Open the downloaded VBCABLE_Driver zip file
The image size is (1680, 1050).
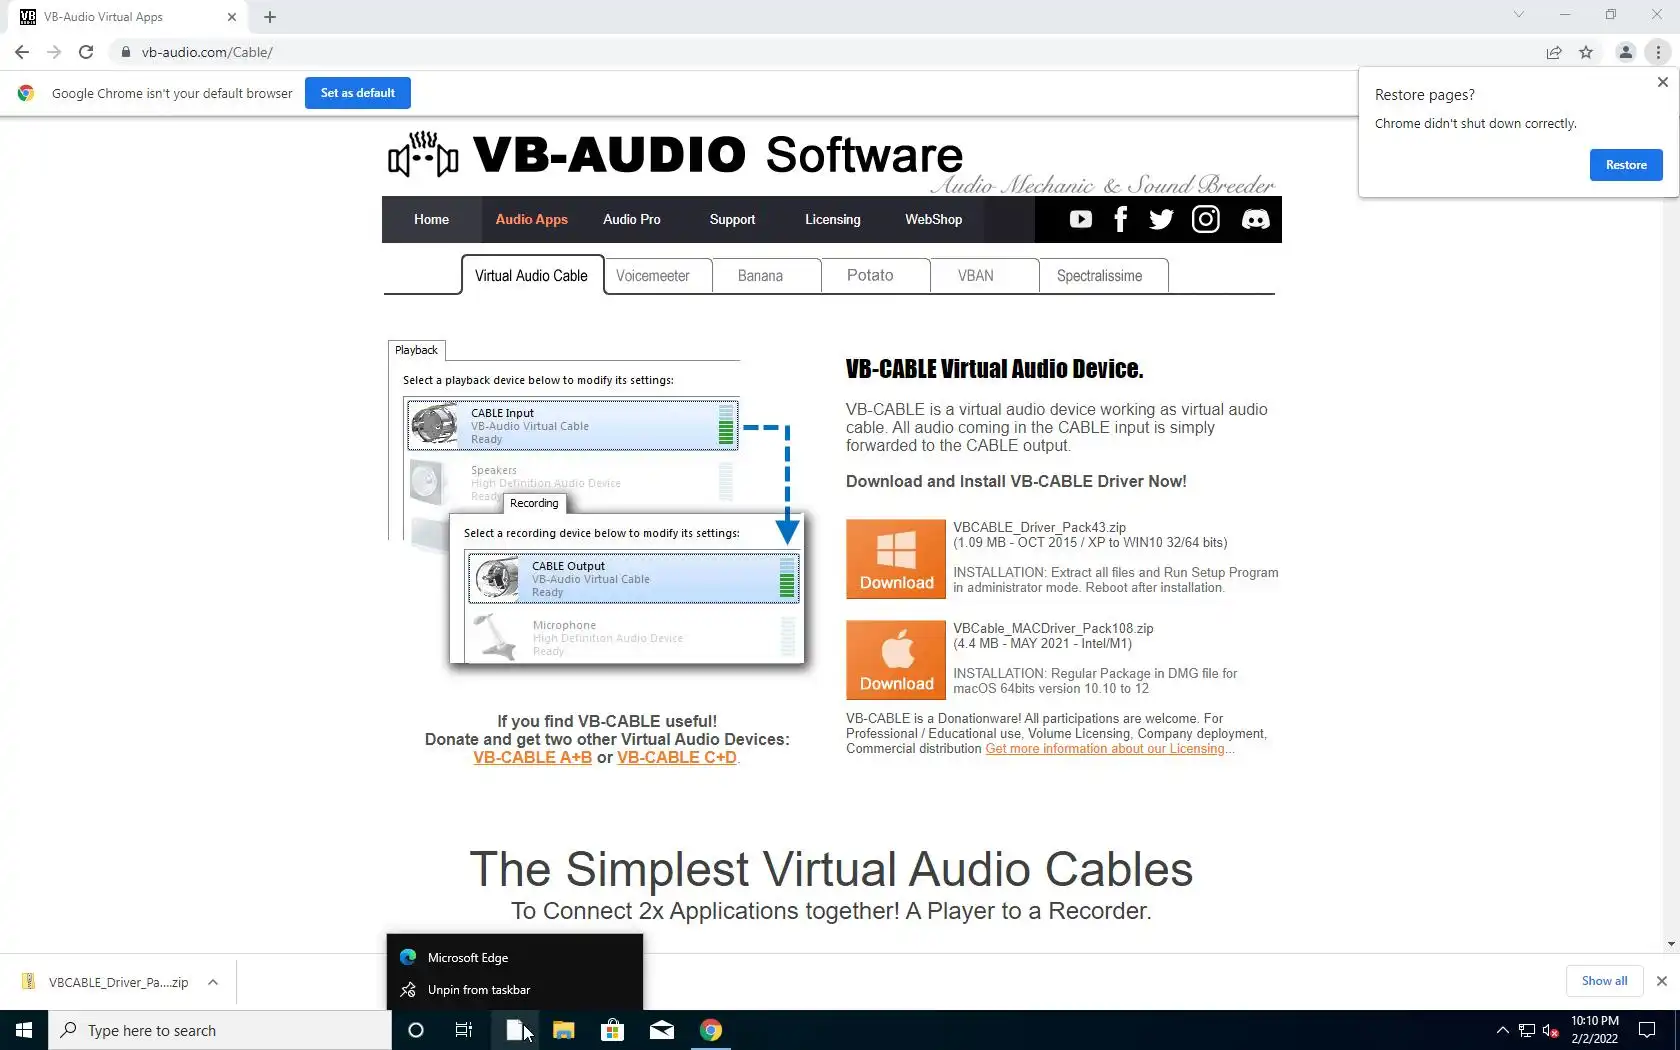105,982
